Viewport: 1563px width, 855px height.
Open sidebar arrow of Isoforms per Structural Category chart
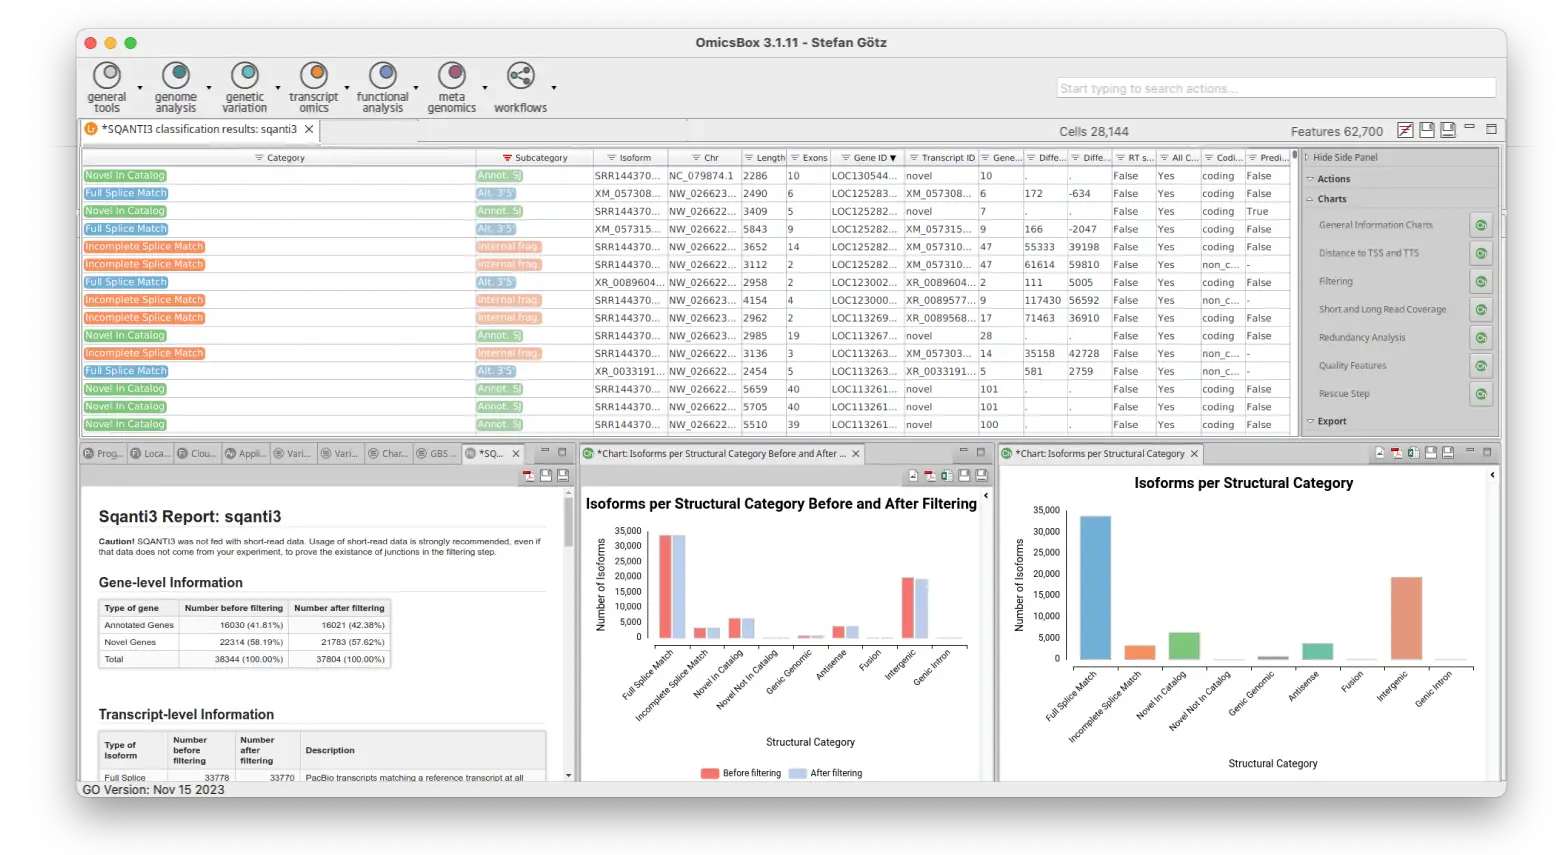tap(1492, 475)
